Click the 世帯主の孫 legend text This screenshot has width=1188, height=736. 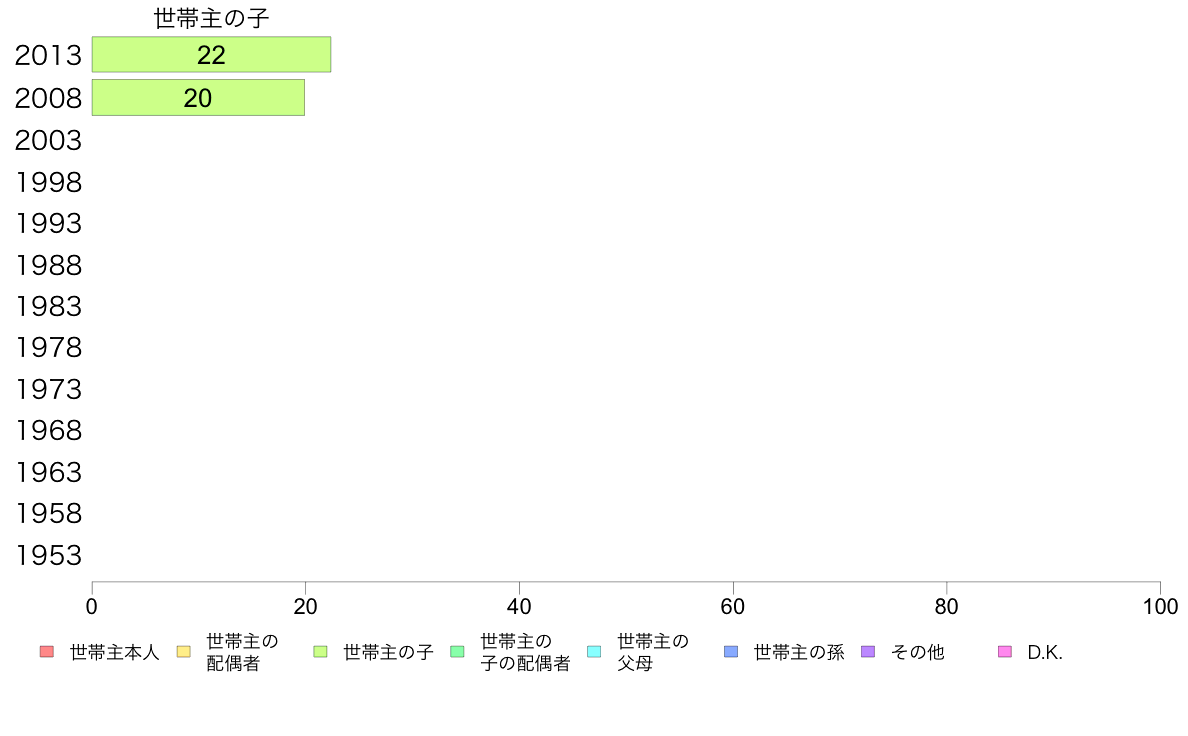tap(799, 652)
